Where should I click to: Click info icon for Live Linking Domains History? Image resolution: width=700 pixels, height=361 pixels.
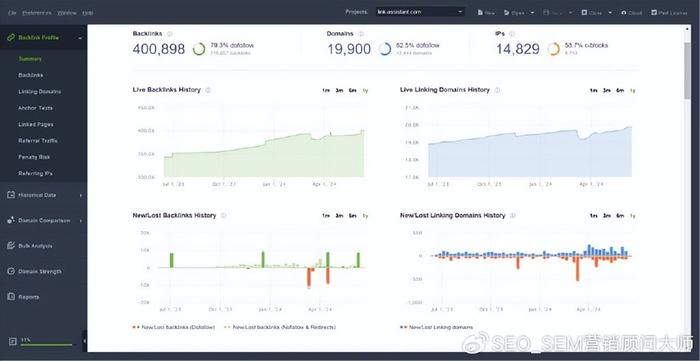click(497, 90)
